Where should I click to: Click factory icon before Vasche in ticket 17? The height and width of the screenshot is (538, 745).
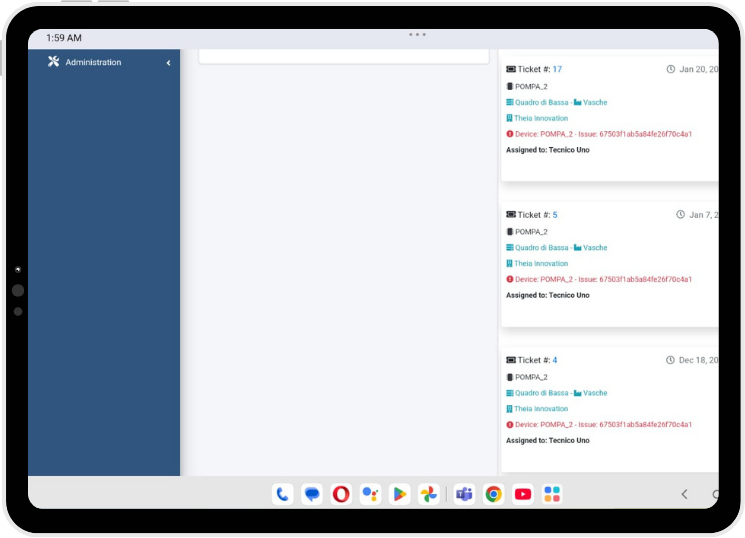578,103
